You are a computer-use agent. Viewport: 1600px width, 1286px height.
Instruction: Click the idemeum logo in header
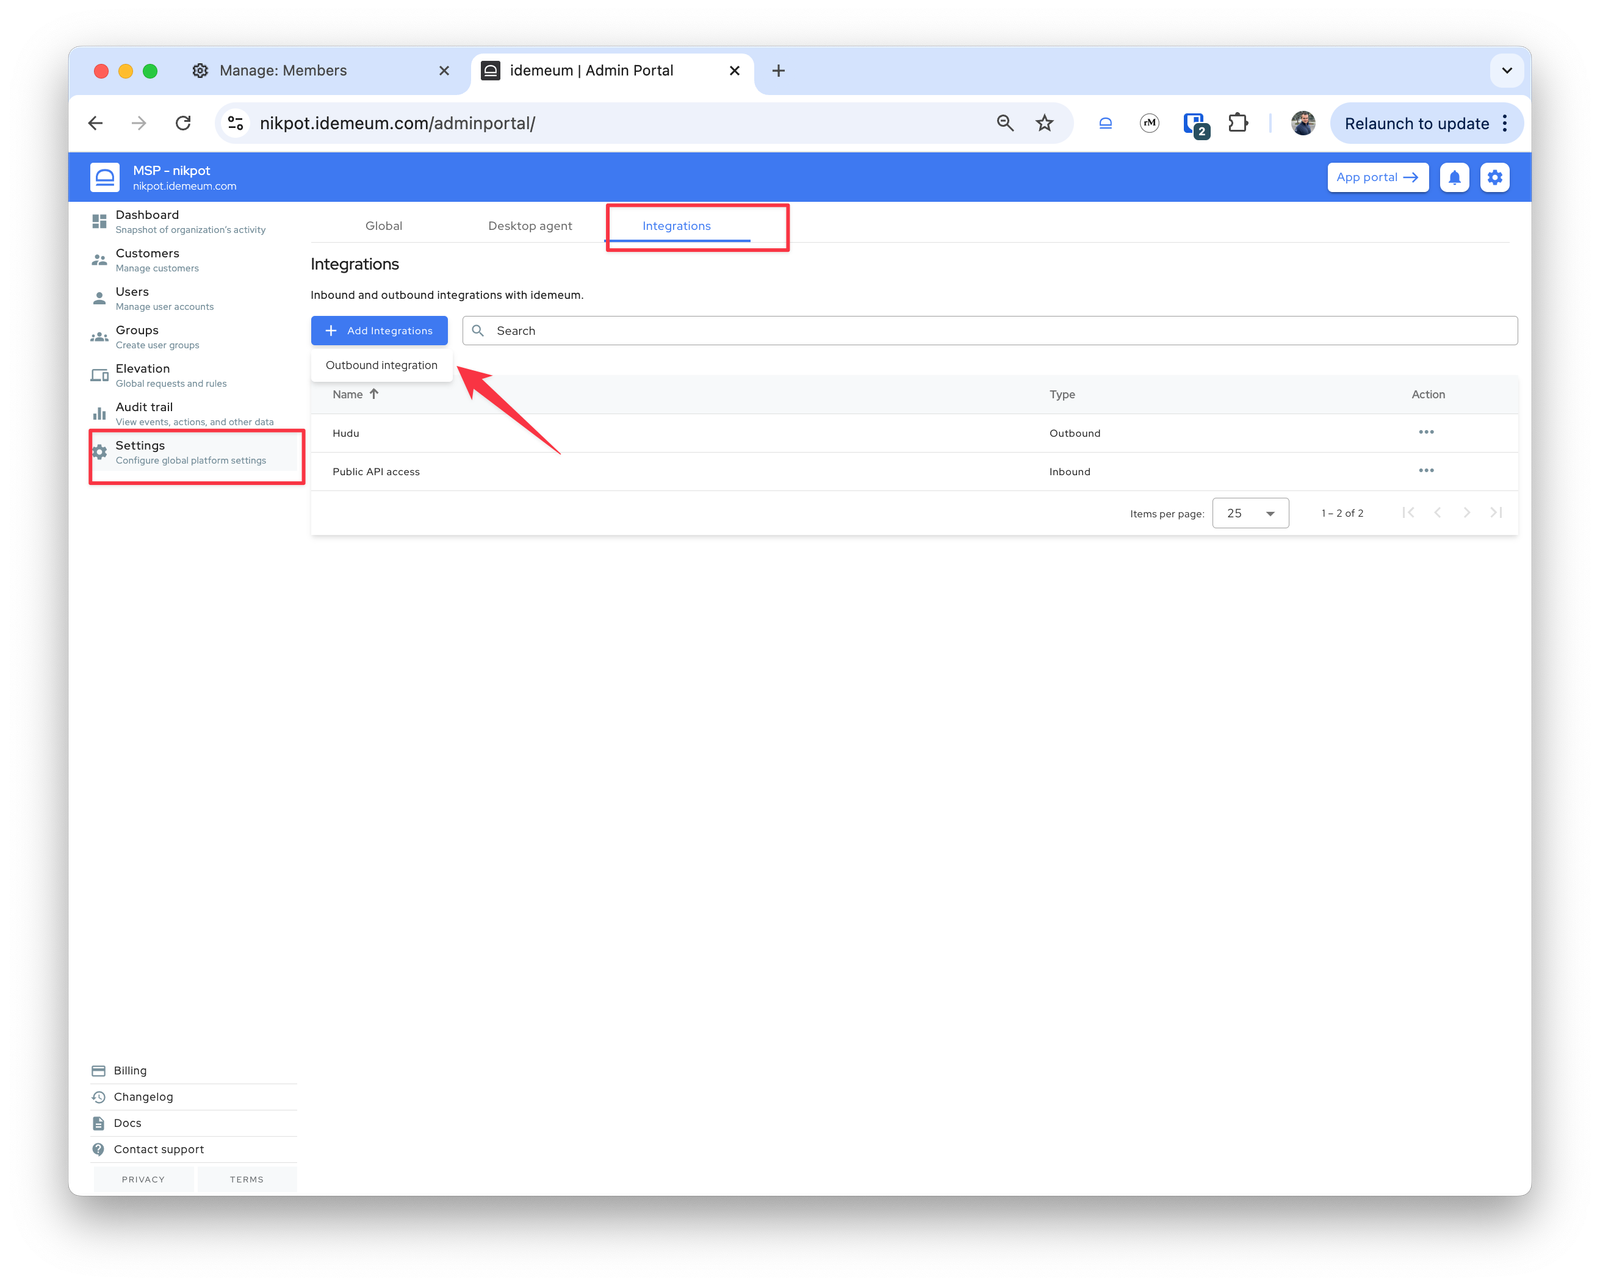click(x=105, y=177)
